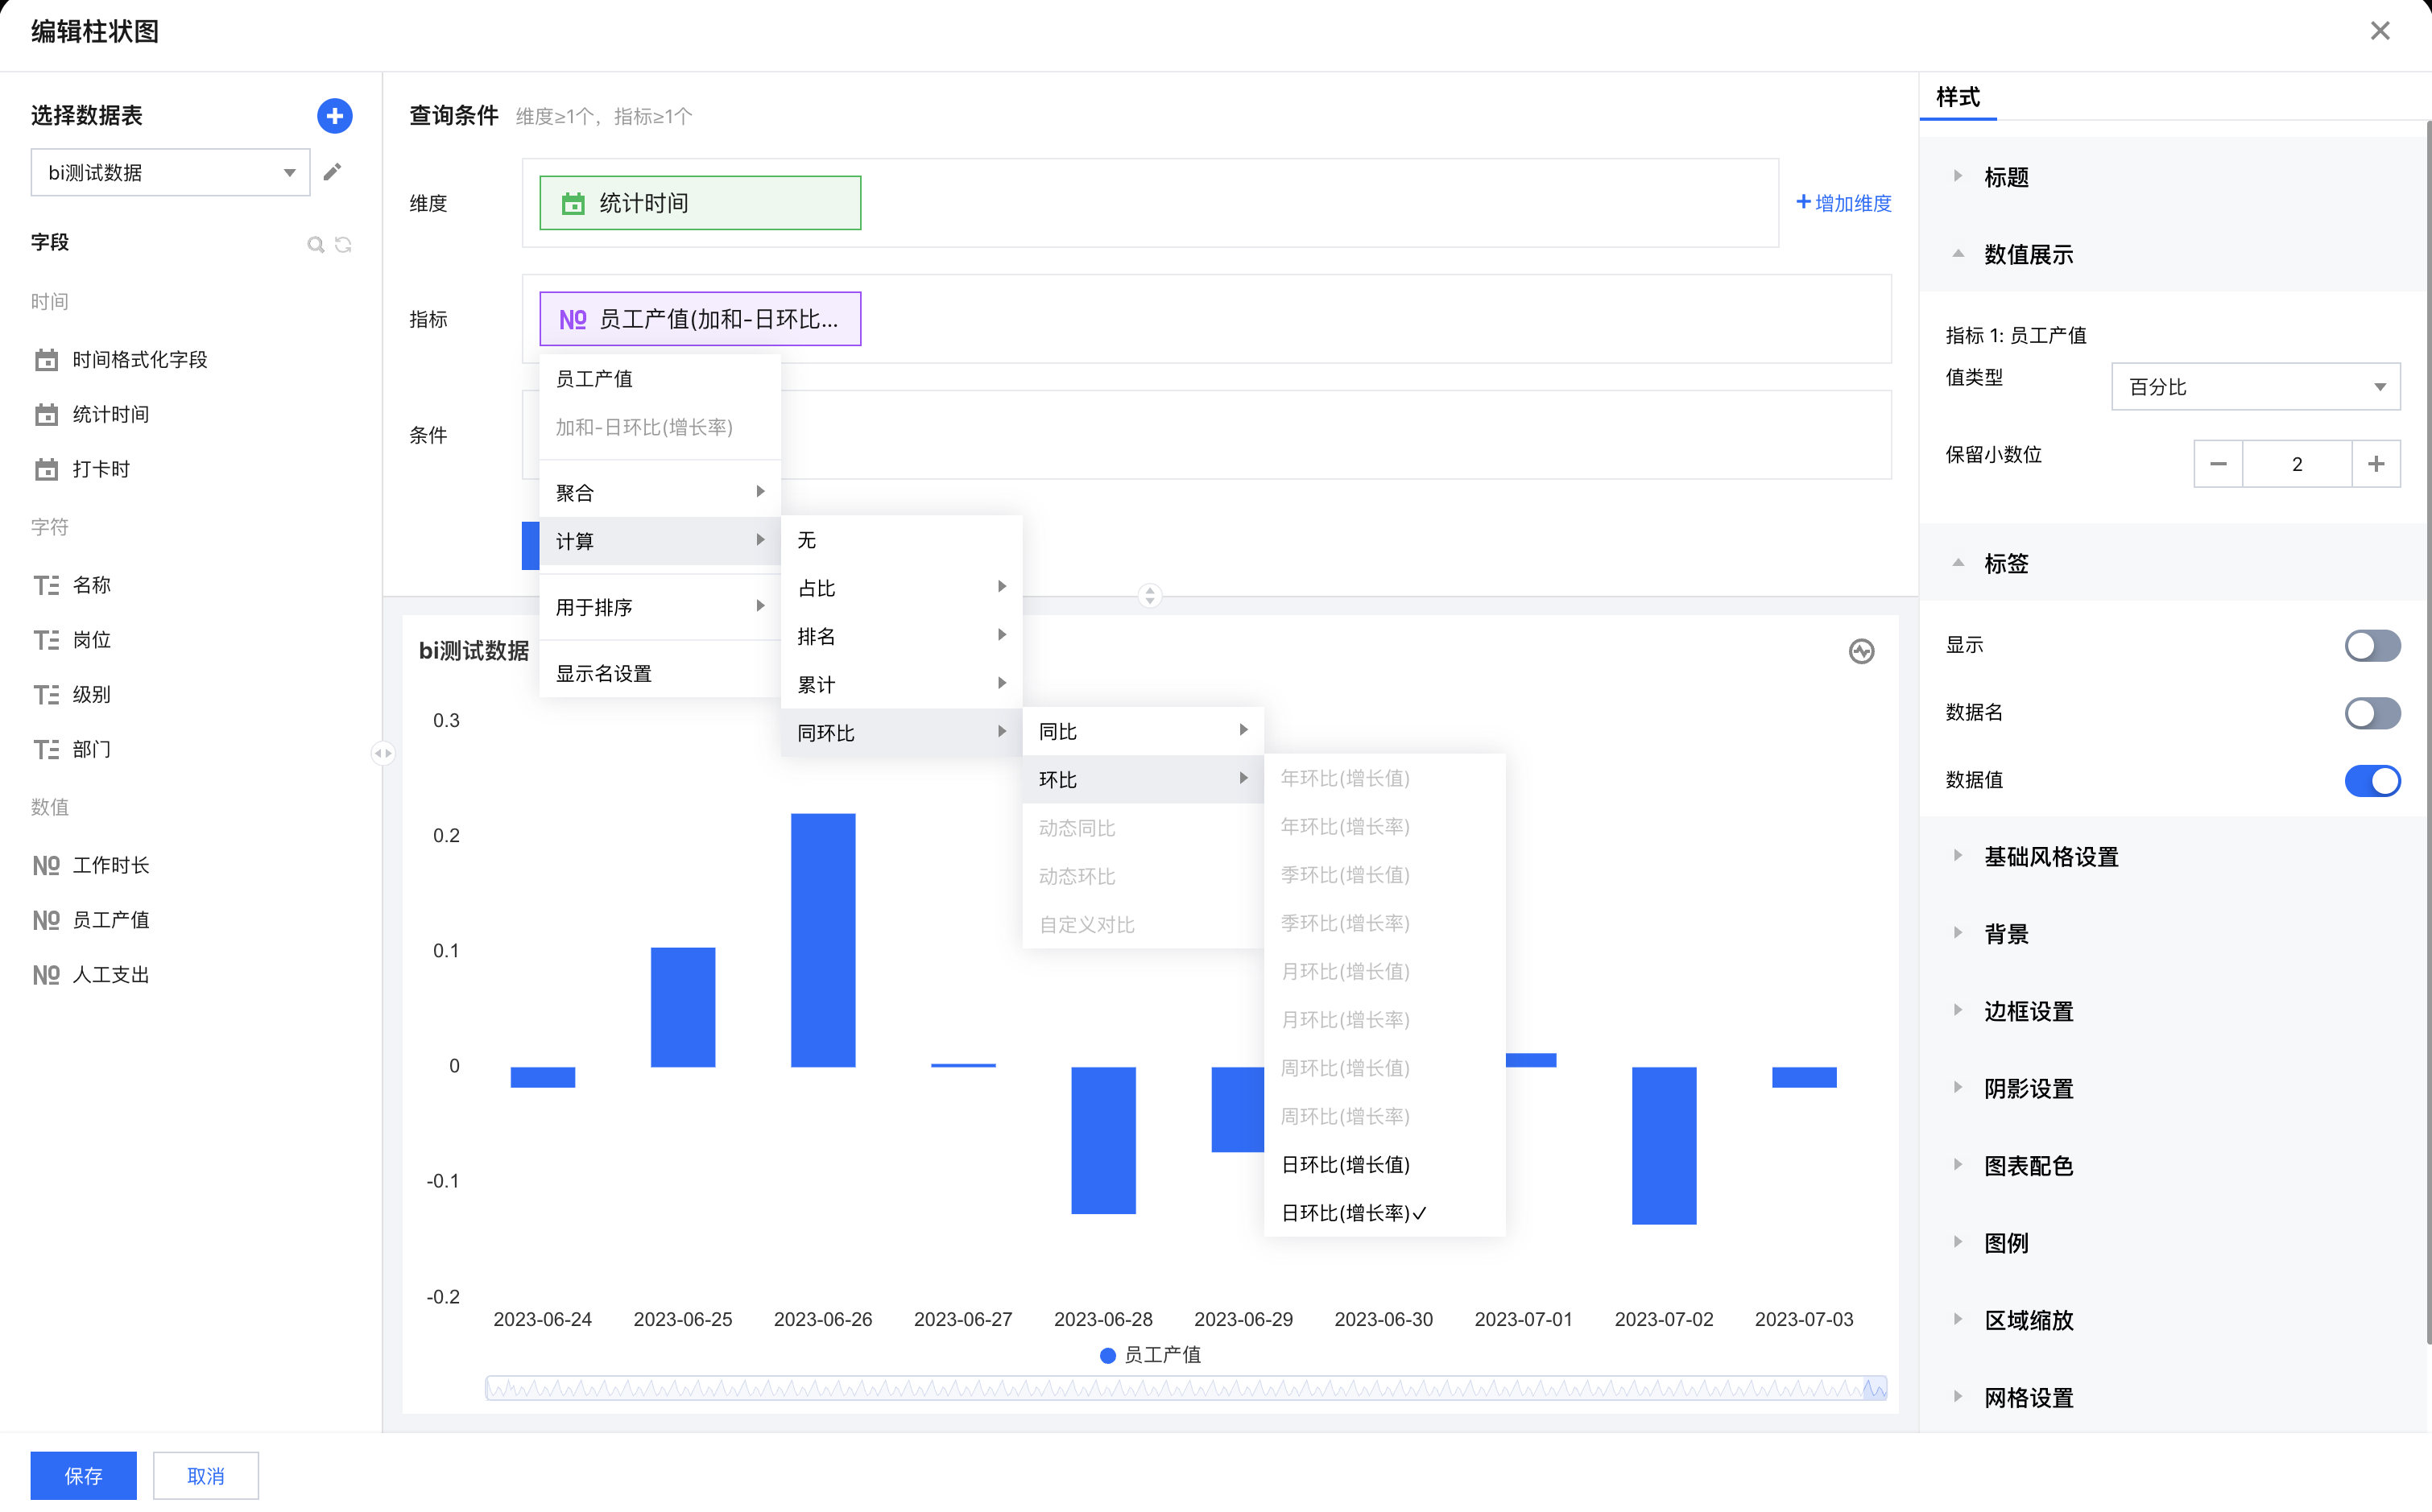Screen dimensions: 2432x1512
Task: Click the refresh fields icon
Action: 343,244
